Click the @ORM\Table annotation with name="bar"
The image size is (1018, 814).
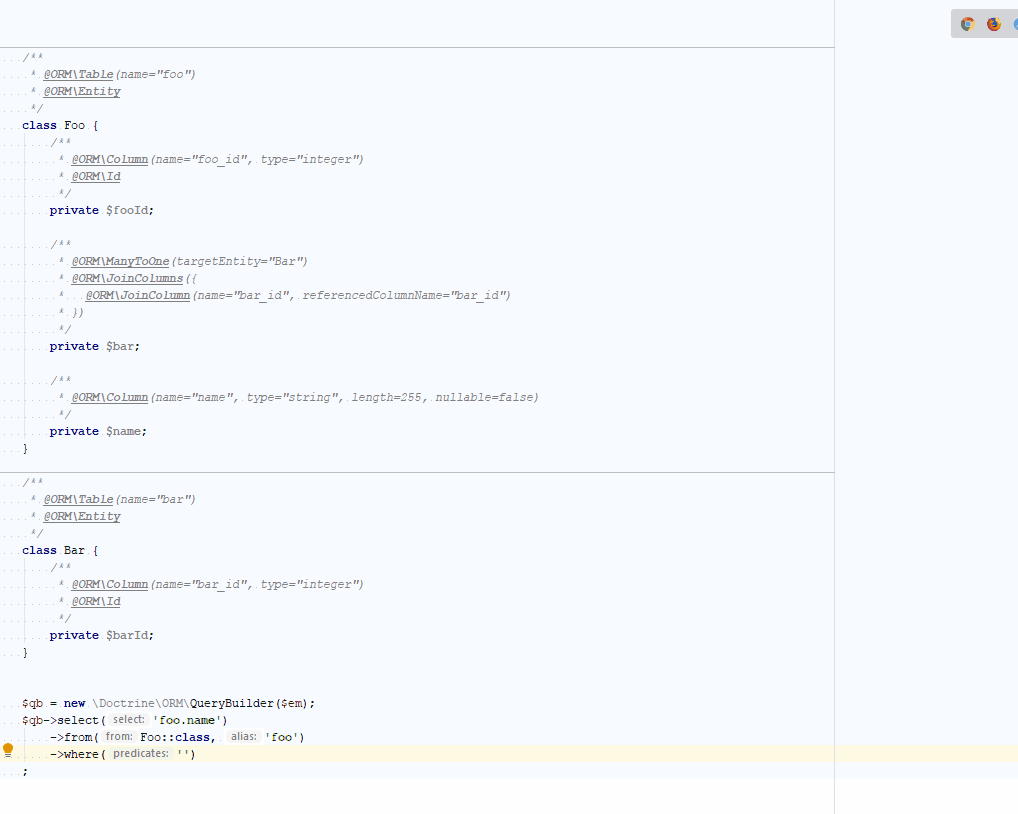point(78,500)
